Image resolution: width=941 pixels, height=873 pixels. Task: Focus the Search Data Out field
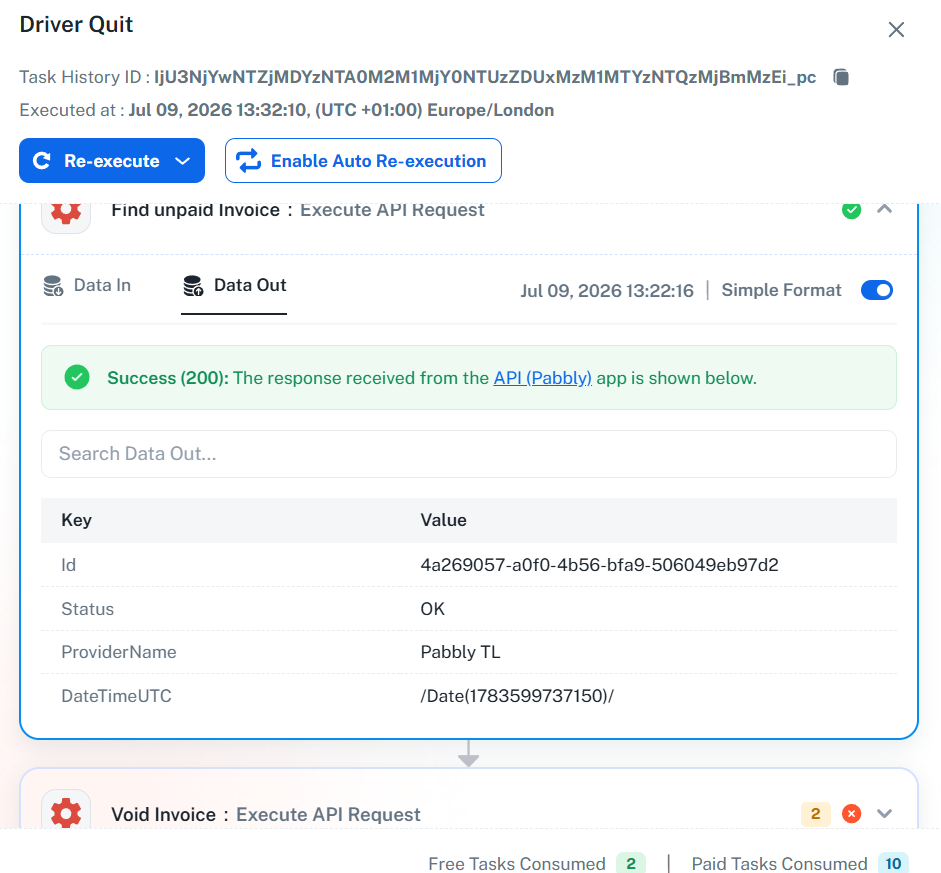(x=469, y=454)
